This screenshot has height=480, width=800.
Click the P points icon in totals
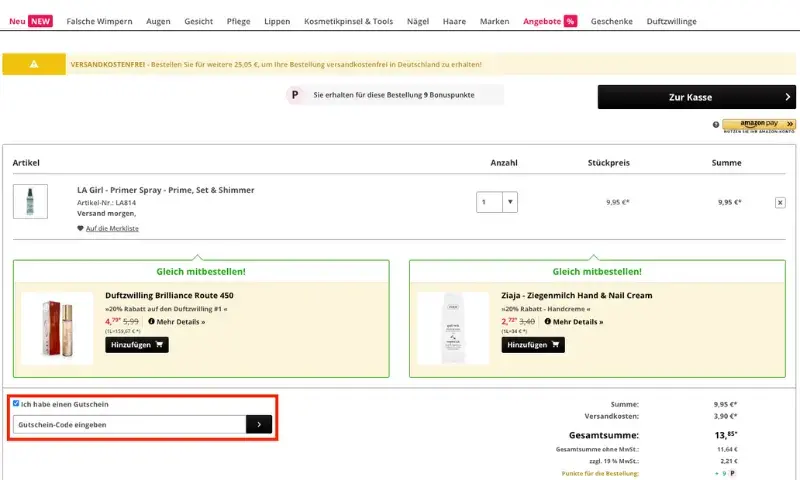(732, 473)
